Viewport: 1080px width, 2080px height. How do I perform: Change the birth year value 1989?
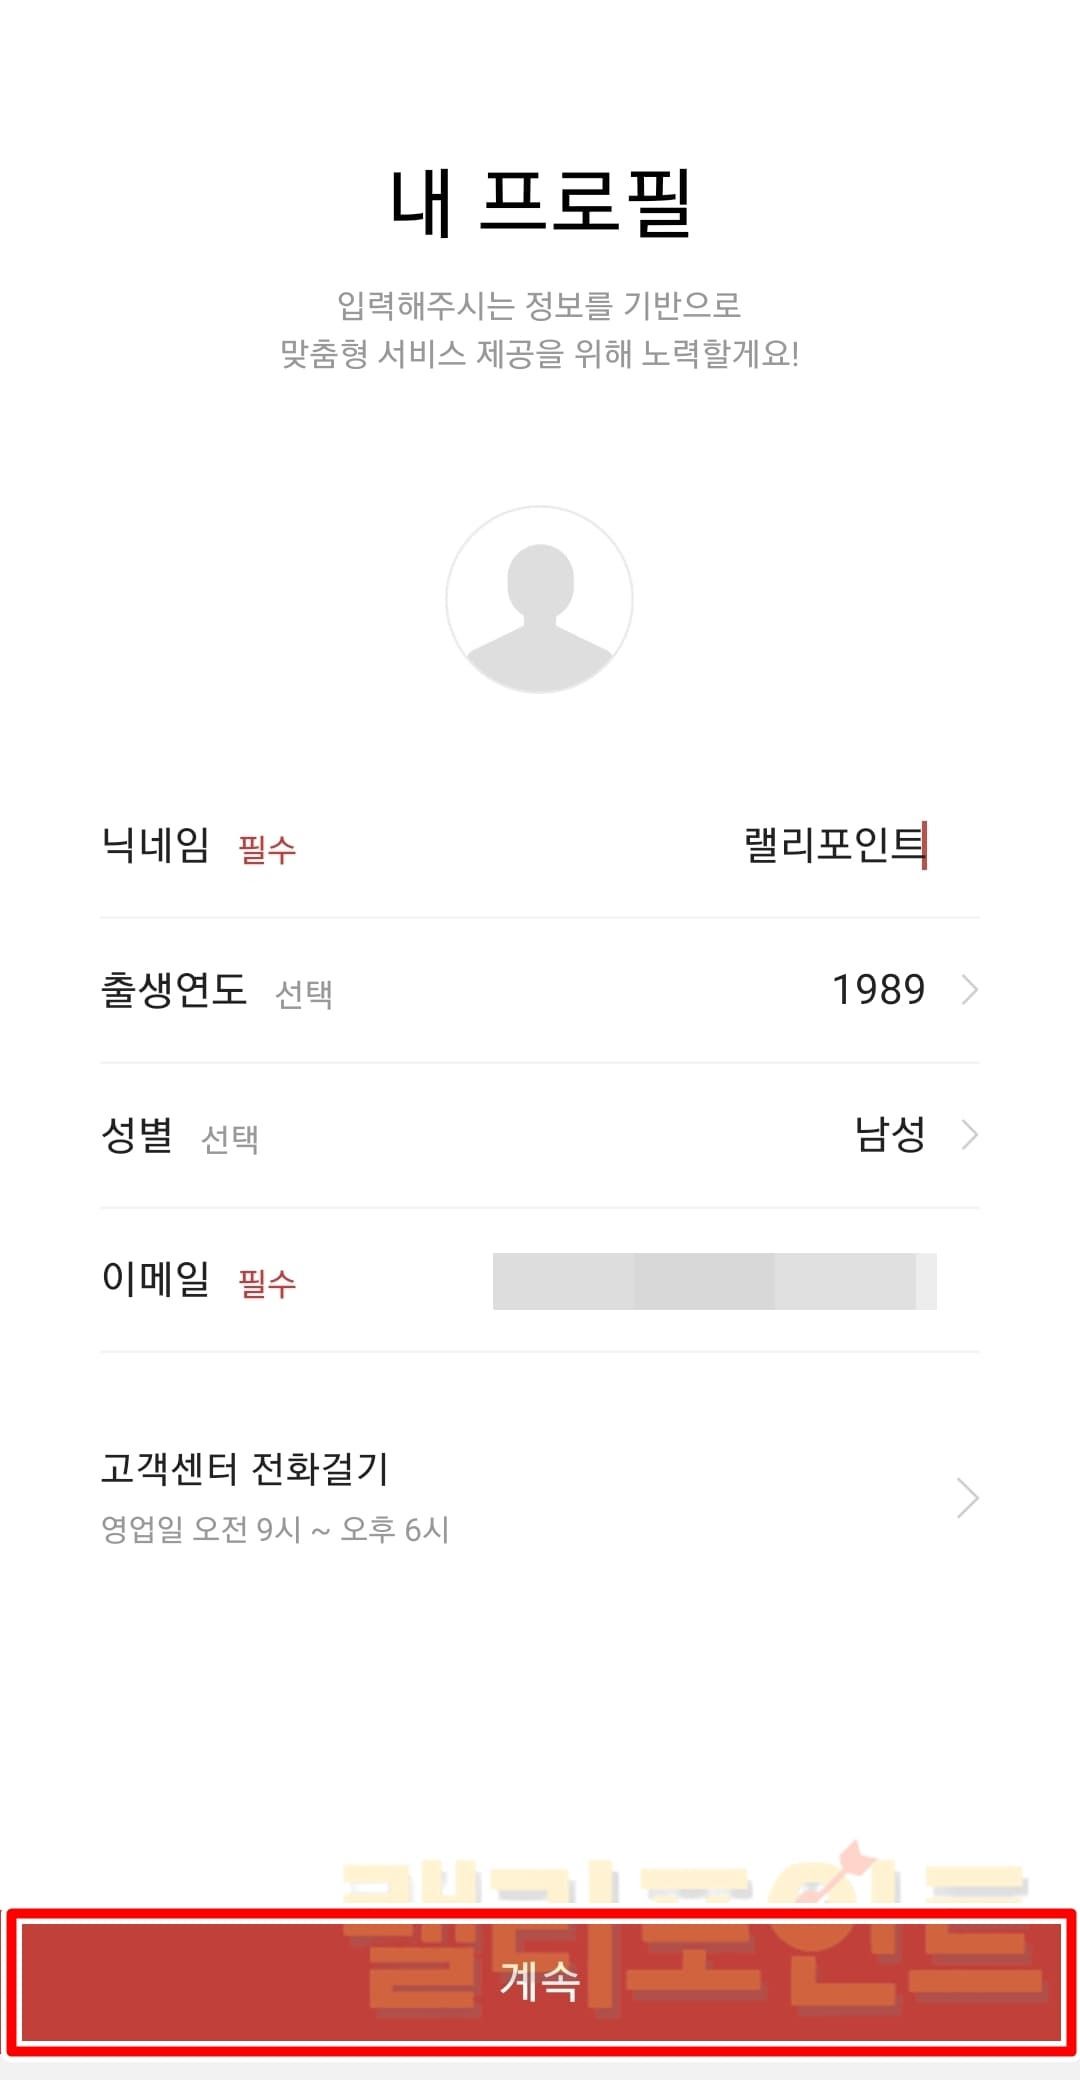[x=878, y=990]
